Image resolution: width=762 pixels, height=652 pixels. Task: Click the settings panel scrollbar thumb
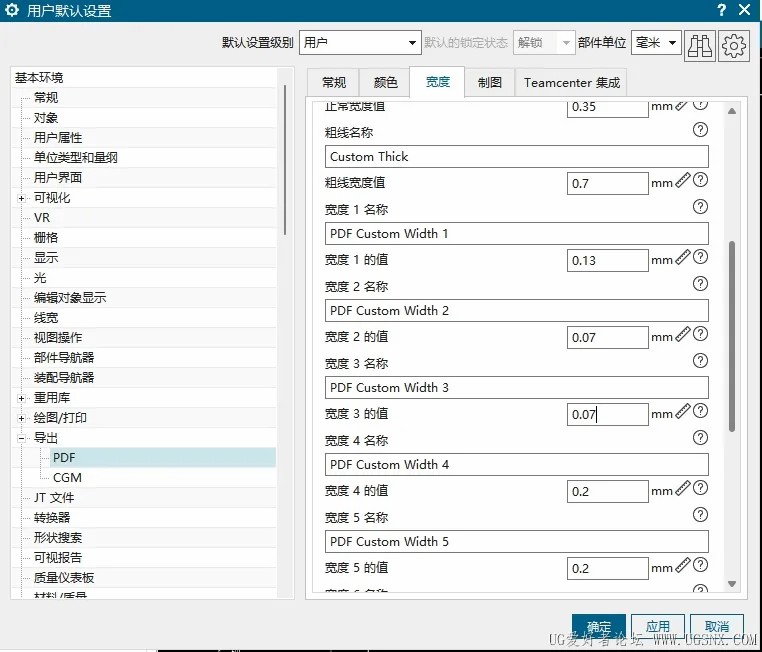[x=732, y=336]
